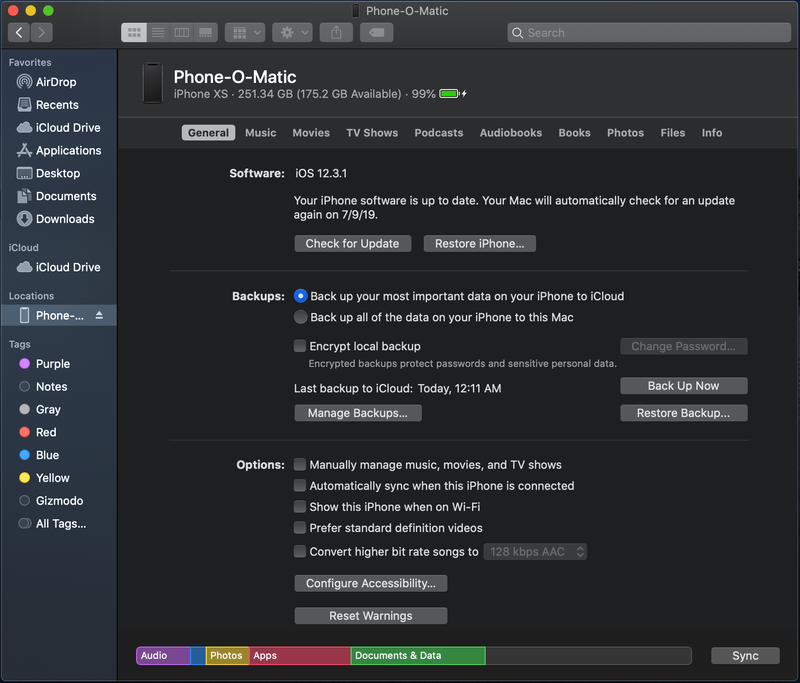Enable automatic sync when iPhone connected

[300, 486]
